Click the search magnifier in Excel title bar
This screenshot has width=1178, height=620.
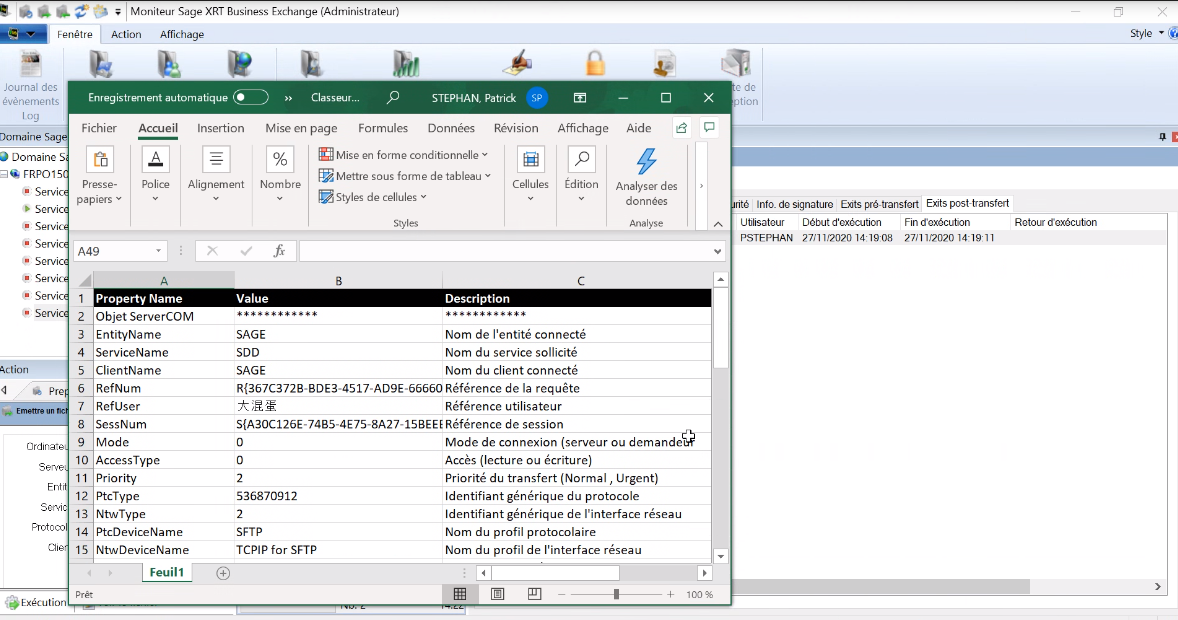click(393, 98)
